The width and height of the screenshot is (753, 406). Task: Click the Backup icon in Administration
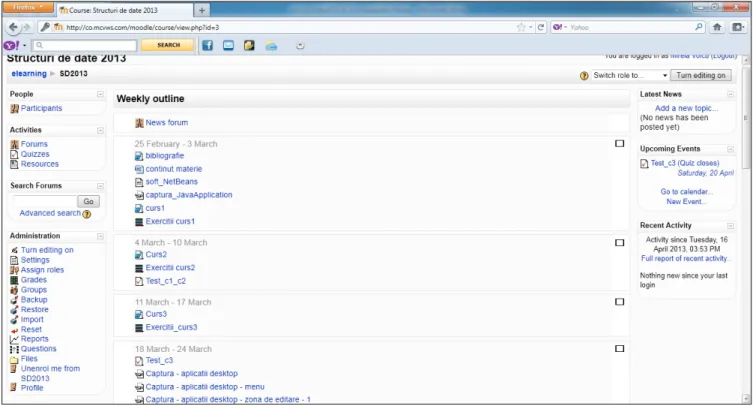pos(14,300)
